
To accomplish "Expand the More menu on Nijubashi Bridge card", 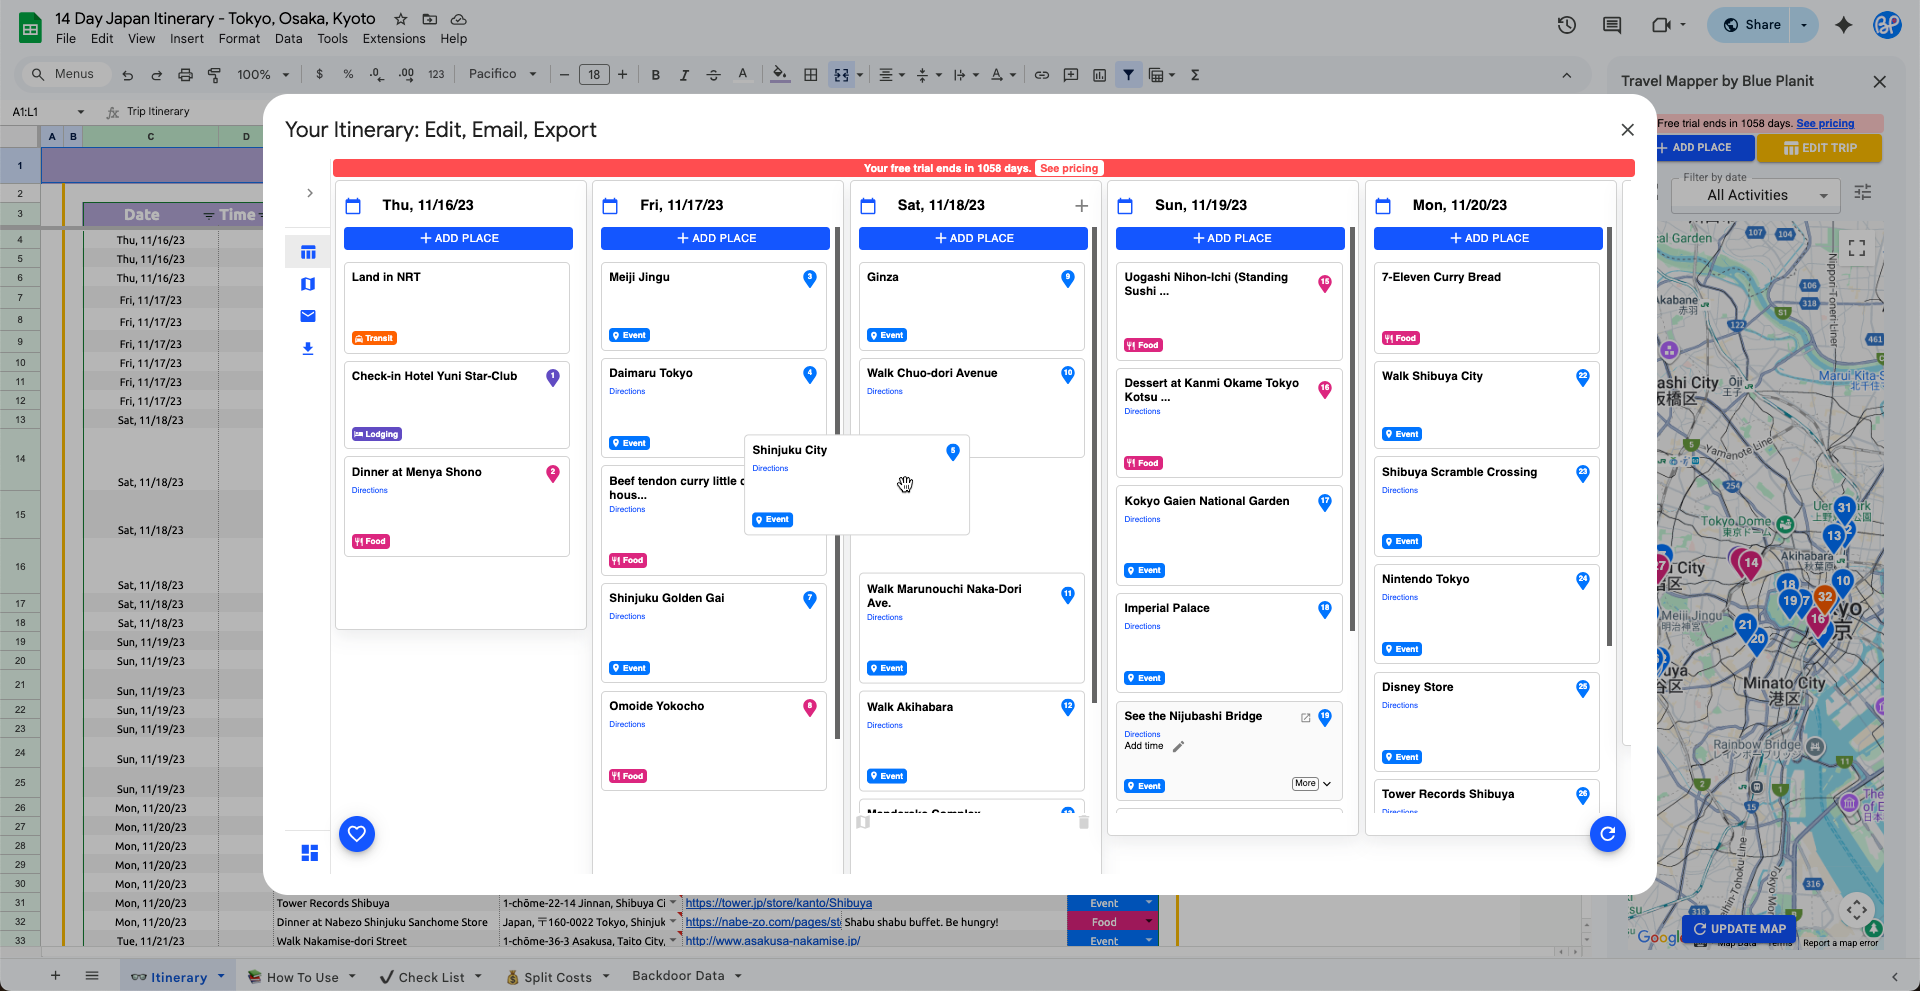I will (1310, 784).
